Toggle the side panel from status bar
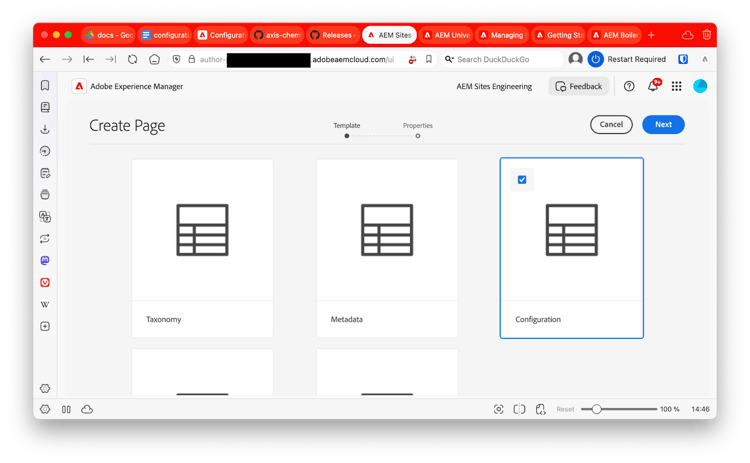This screenshot has width=750, height=463. pyautogui.click(x=66, y=409)
